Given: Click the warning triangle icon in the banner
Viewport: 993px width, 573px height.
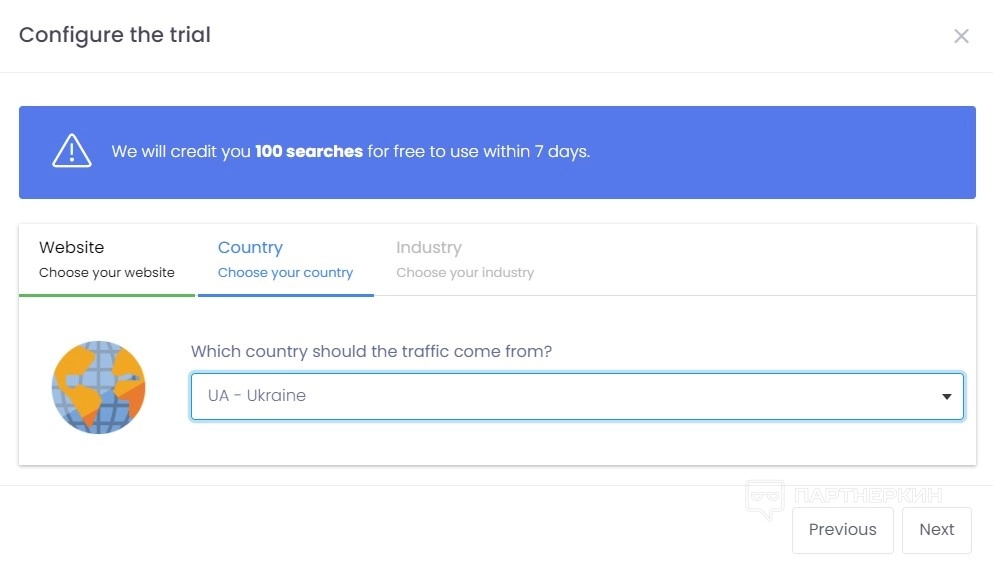Looking at the screenshot, I should coord(72,152).
